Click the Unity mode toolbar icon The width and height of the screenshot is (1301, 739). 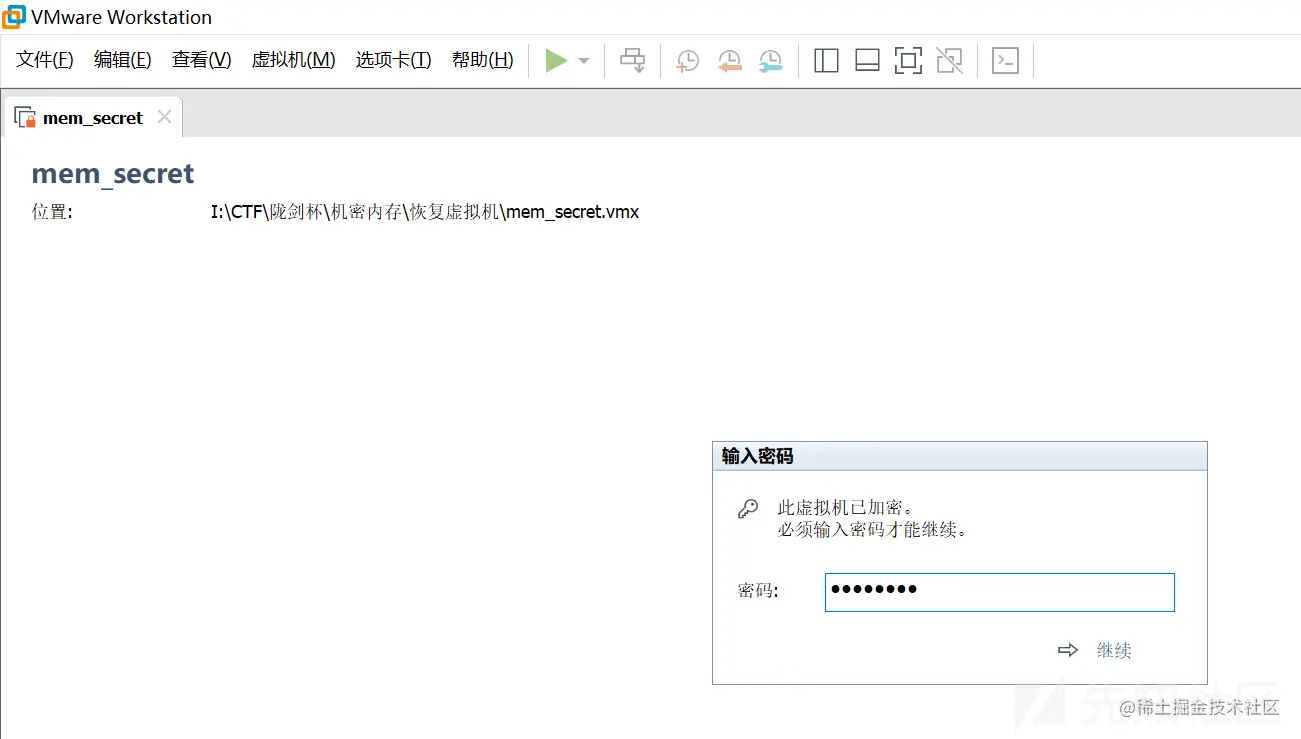949,61
